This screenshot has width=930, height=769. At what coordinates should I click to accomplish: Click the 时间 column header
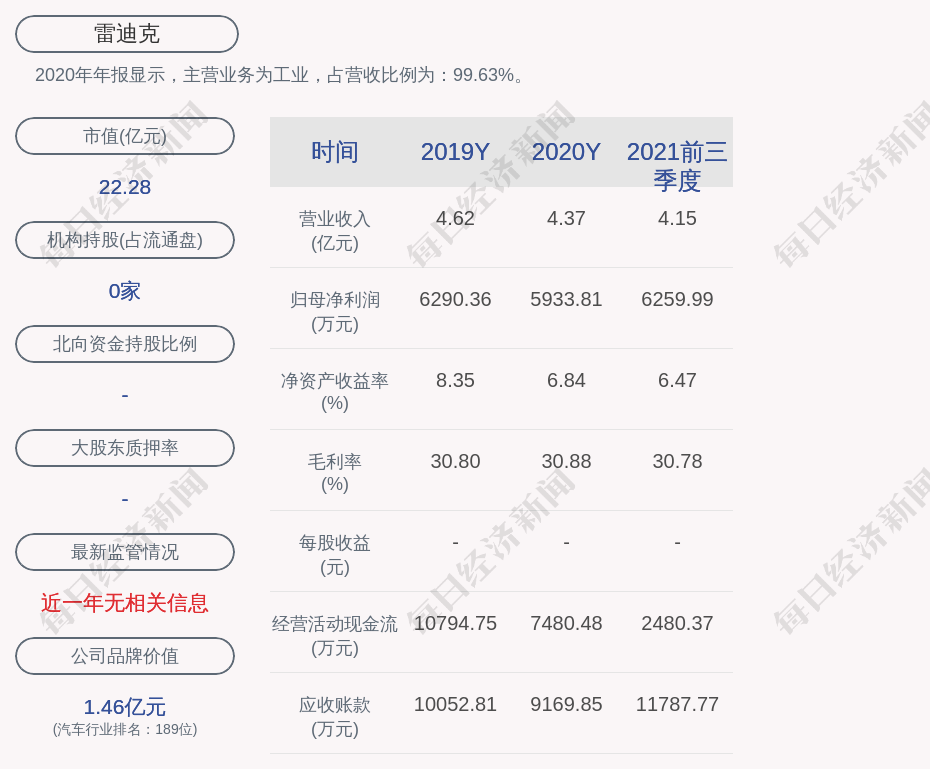[x=335, y=152]
